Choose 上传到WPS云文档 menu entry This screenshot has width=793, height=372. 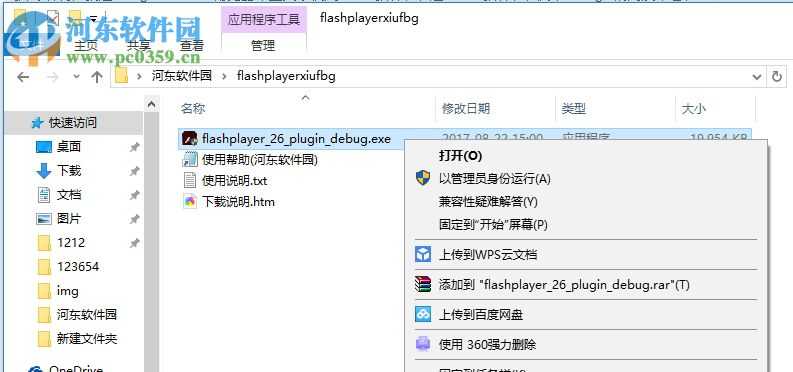[488, 255]
